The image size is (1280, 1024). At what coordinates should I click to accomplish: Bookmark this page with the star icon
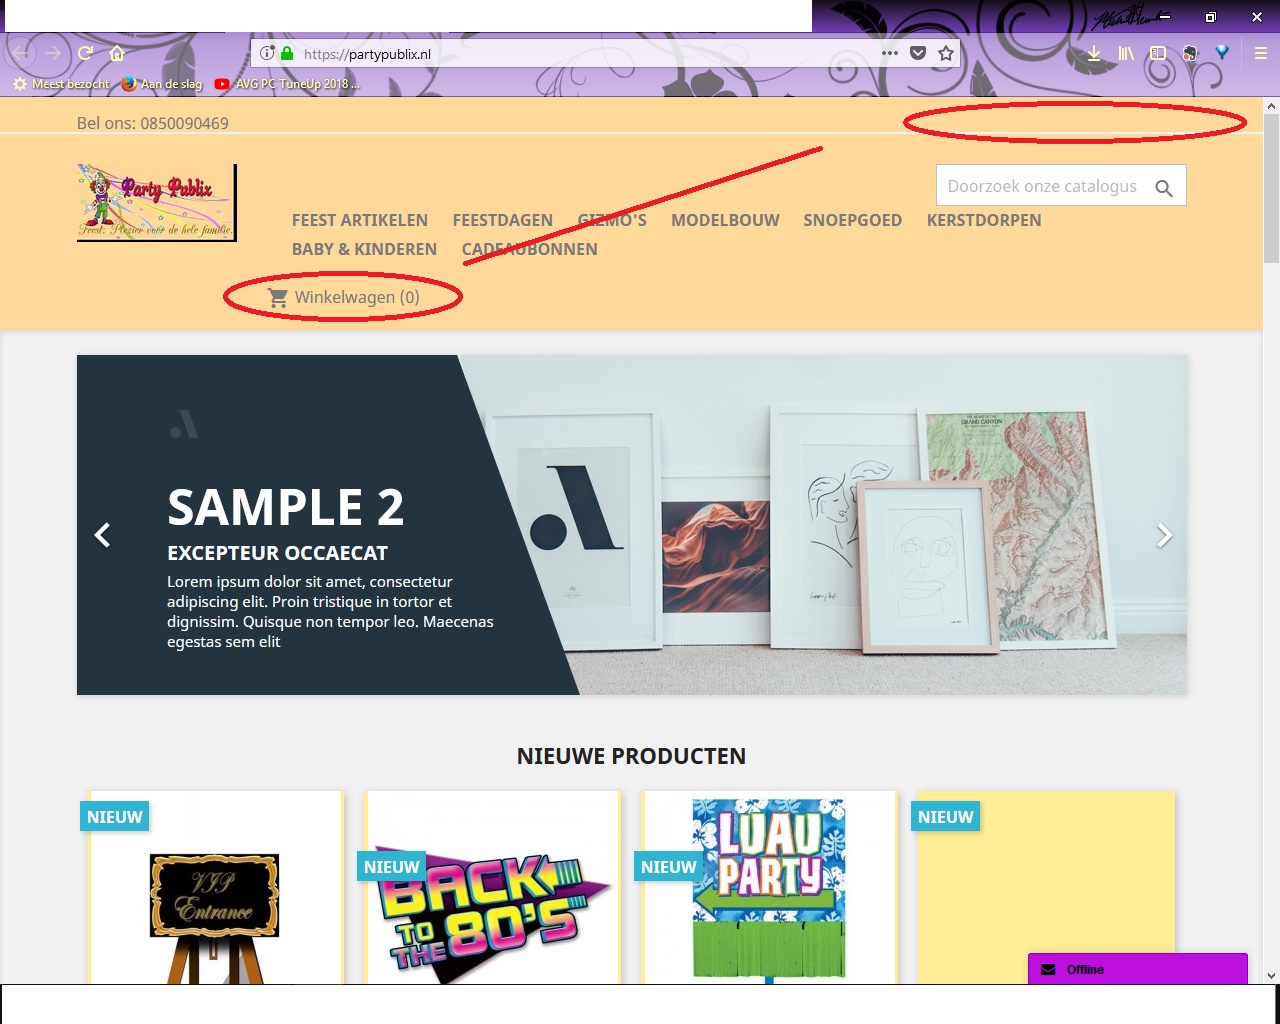945,54
